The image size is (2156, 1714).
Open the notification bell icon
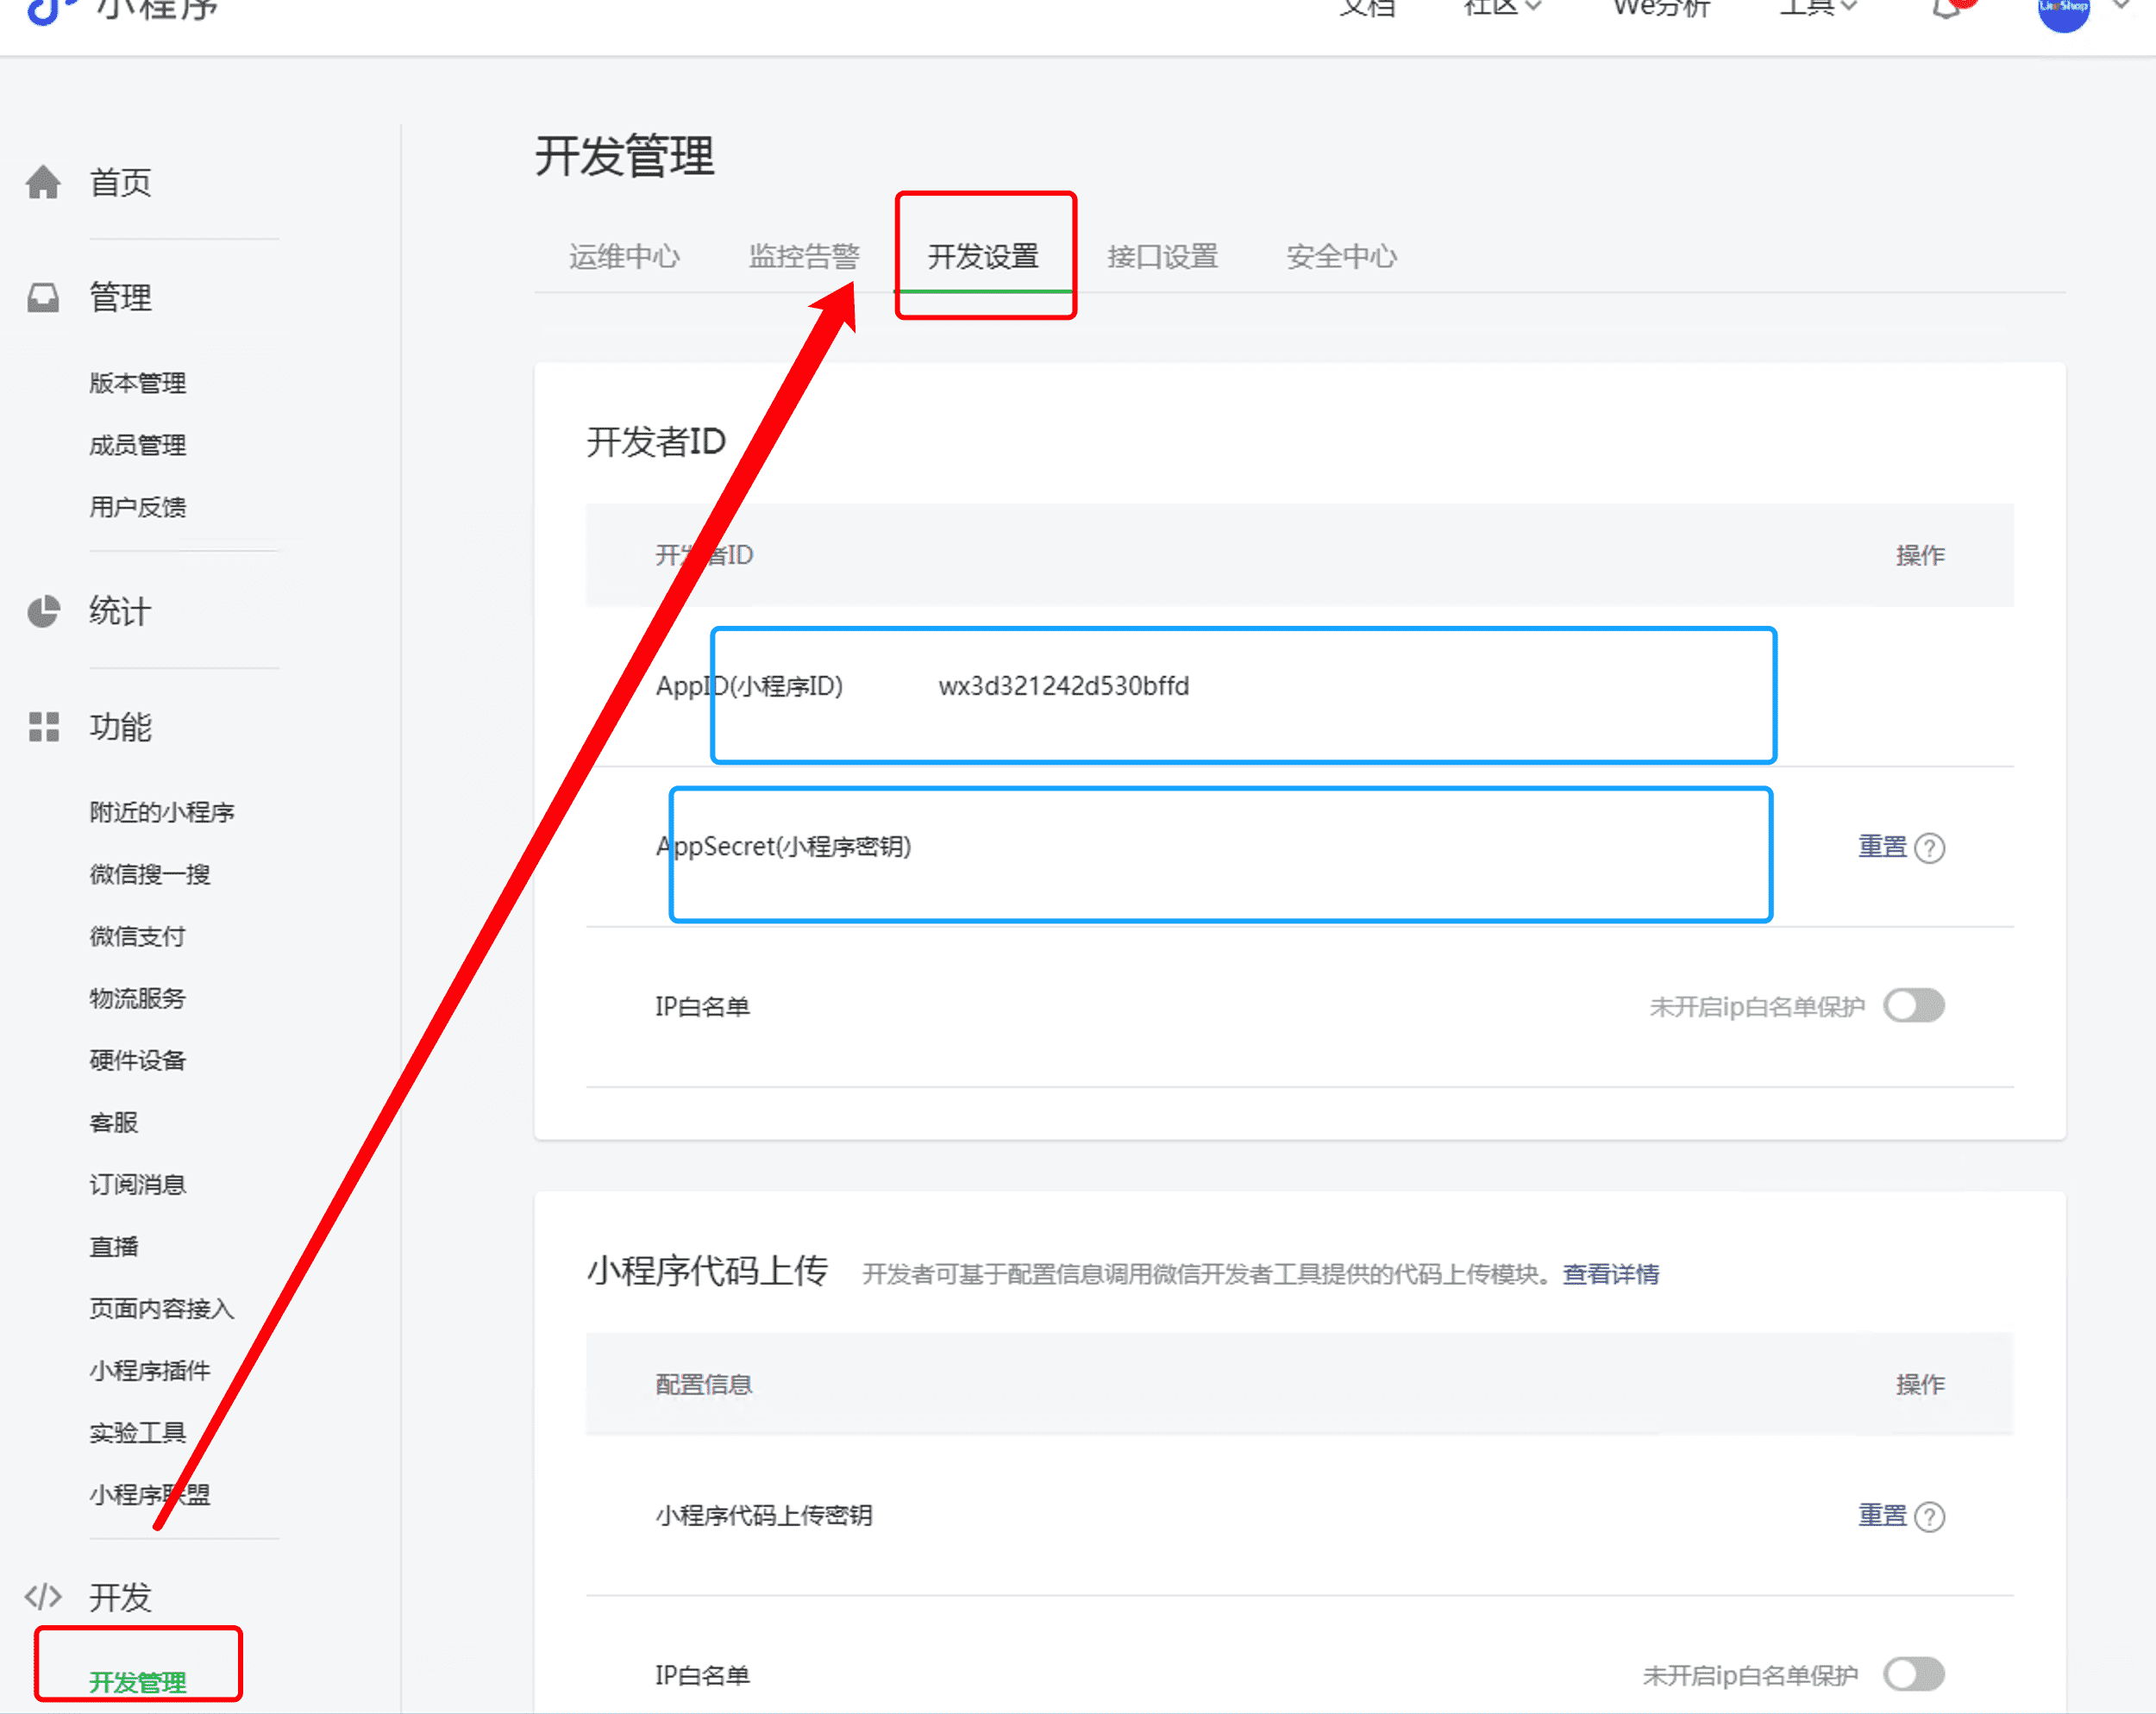[1949, 8]
